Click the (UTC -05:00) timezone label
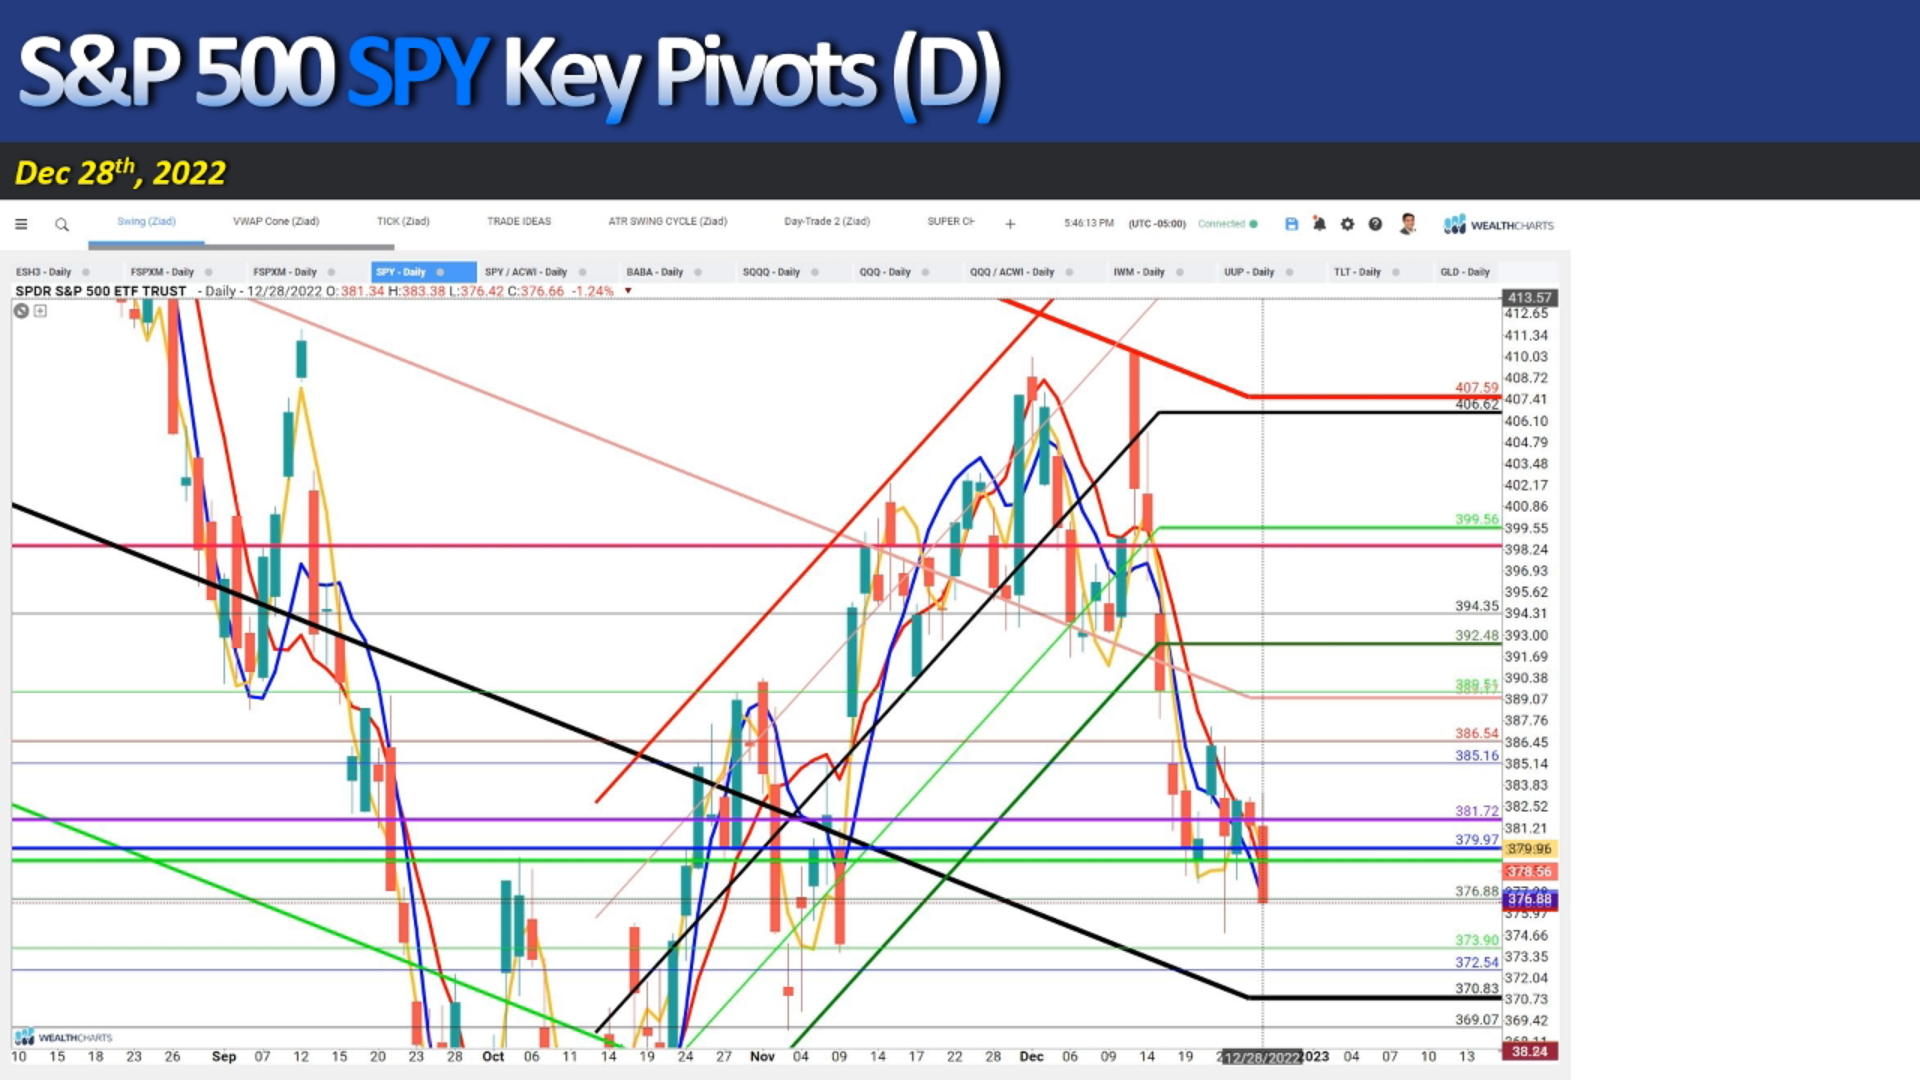This screenshot has height=1080, width=1920. (x=1157, y=224)
